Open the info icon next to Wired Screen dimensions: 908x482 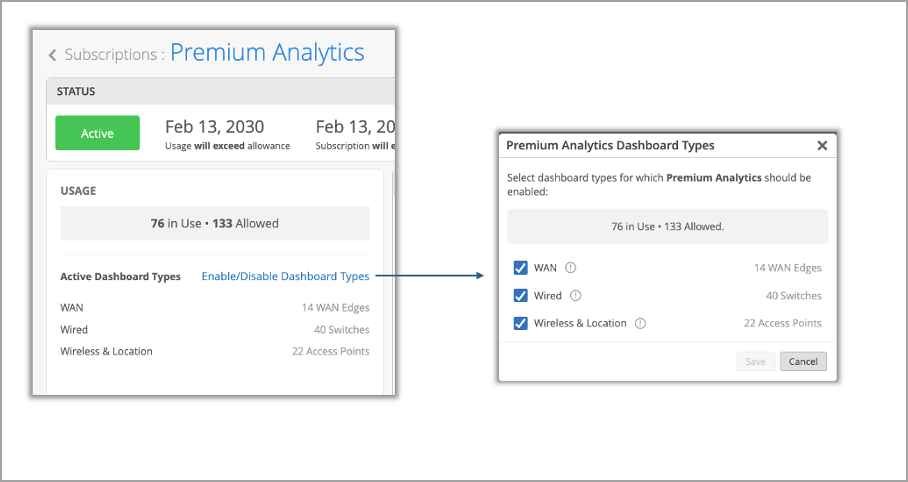pos(576,296)
